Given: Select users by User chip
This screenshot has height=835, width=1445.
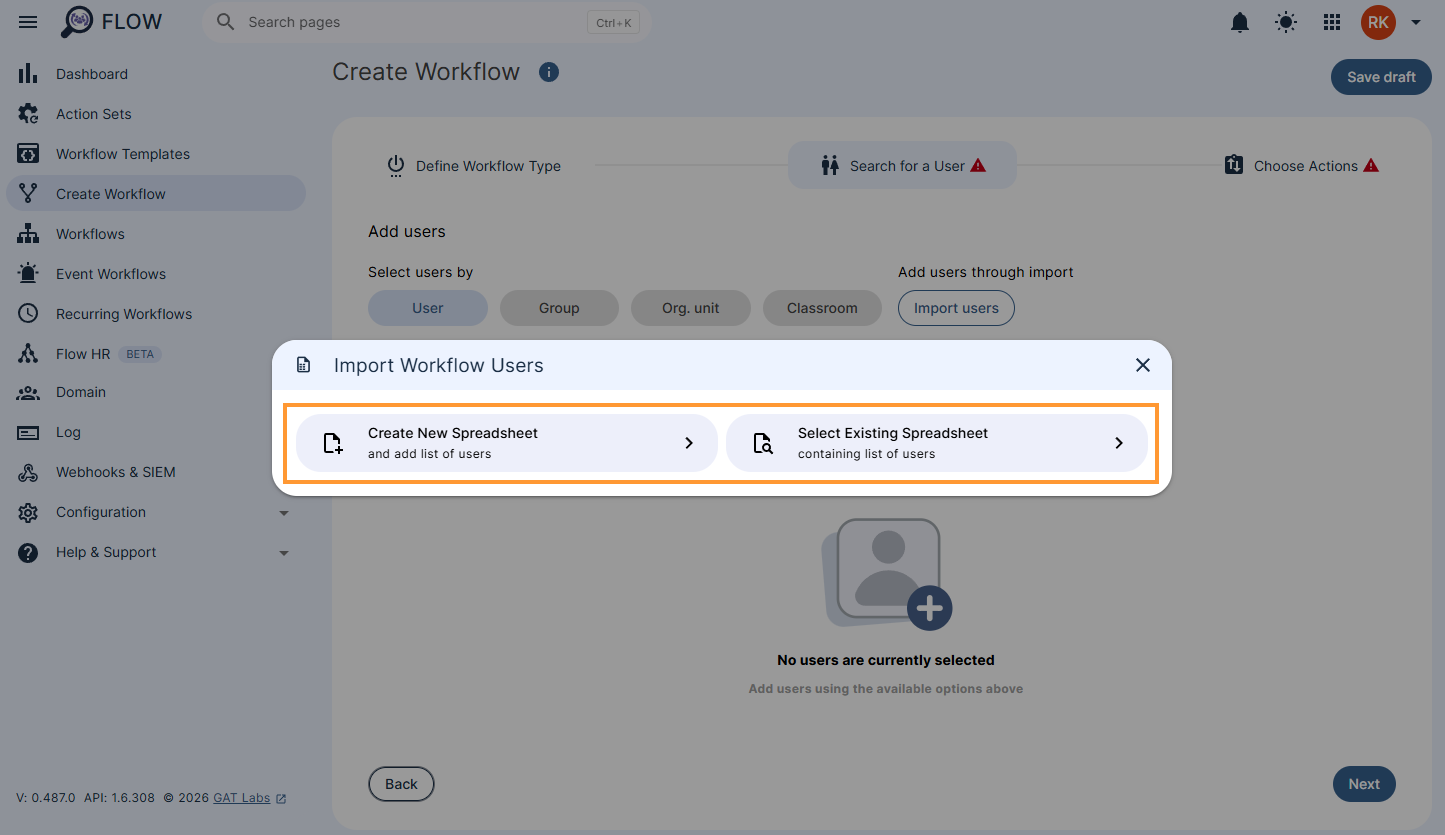Looking at the screenshot, I should (x=428, y=308).
